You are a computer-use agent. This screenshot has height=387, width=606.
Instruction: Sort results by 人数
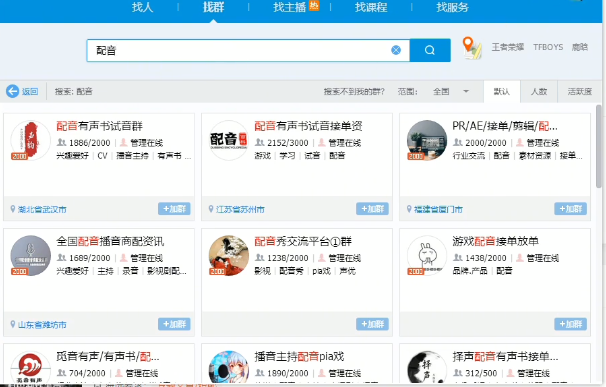pyautogui.click(x=539, y=92)
